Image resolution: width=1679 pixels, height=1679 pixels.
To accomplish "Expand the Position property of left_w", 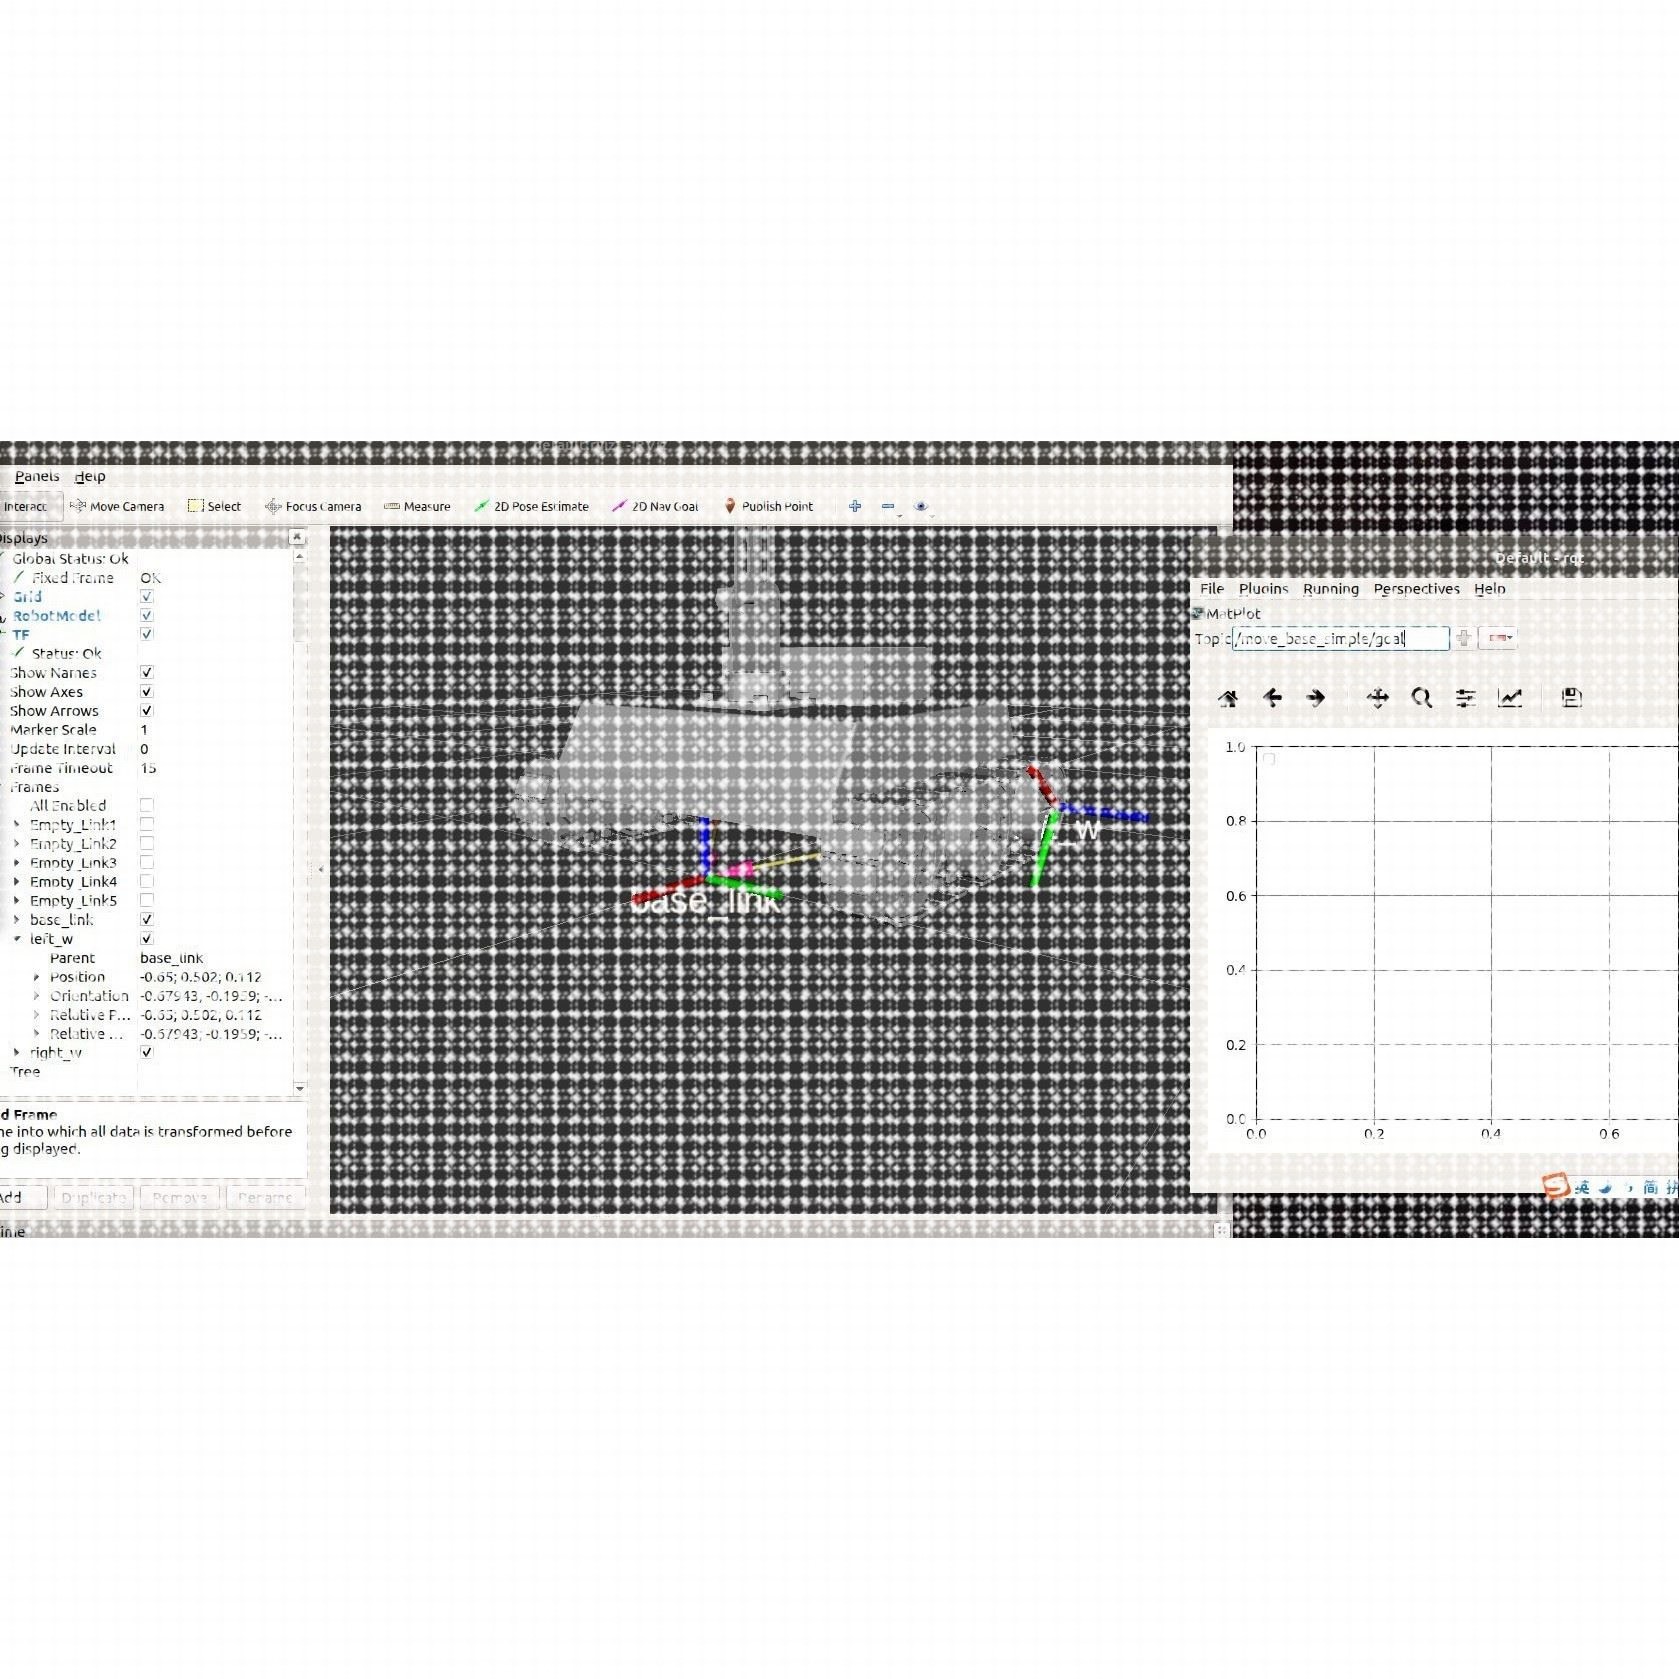I will (37, 977).
